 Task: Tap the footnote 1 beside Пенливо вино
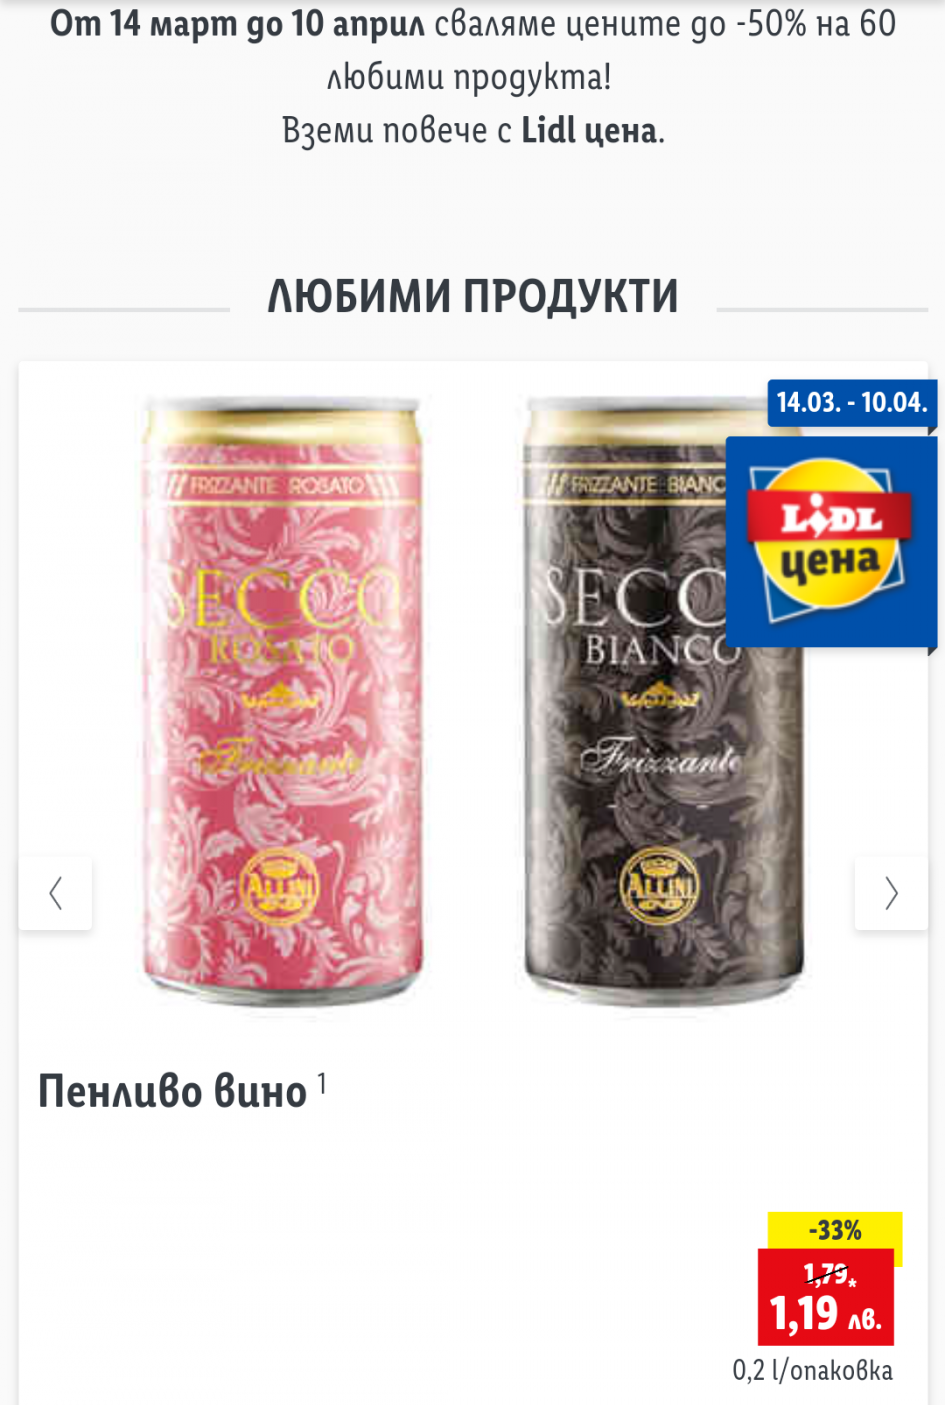(322, 1083)
